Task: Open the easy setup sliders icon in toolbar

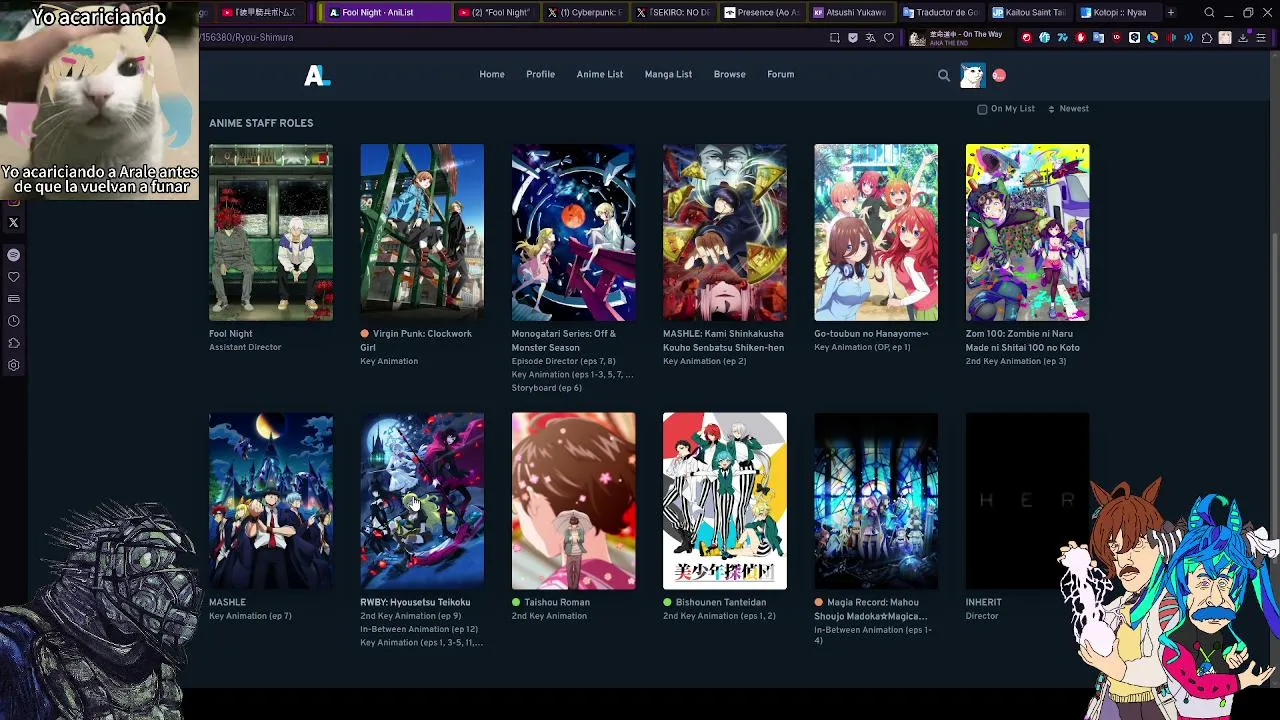Action: pyautogui.click(x=1261, y=38)
